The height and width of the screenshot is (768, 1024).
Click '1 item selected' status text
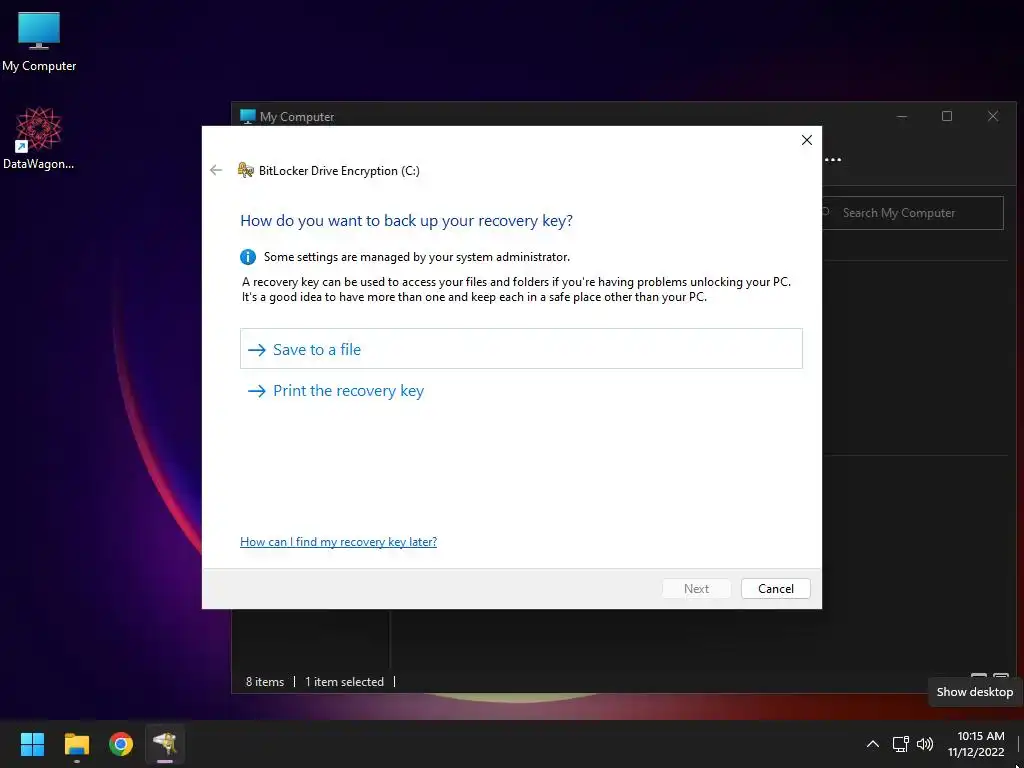tap(344, 681)
